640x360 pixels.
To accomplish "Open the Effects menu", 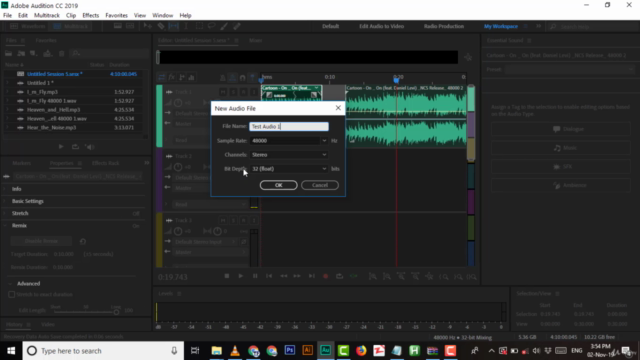I will click(x=91, y=16).
